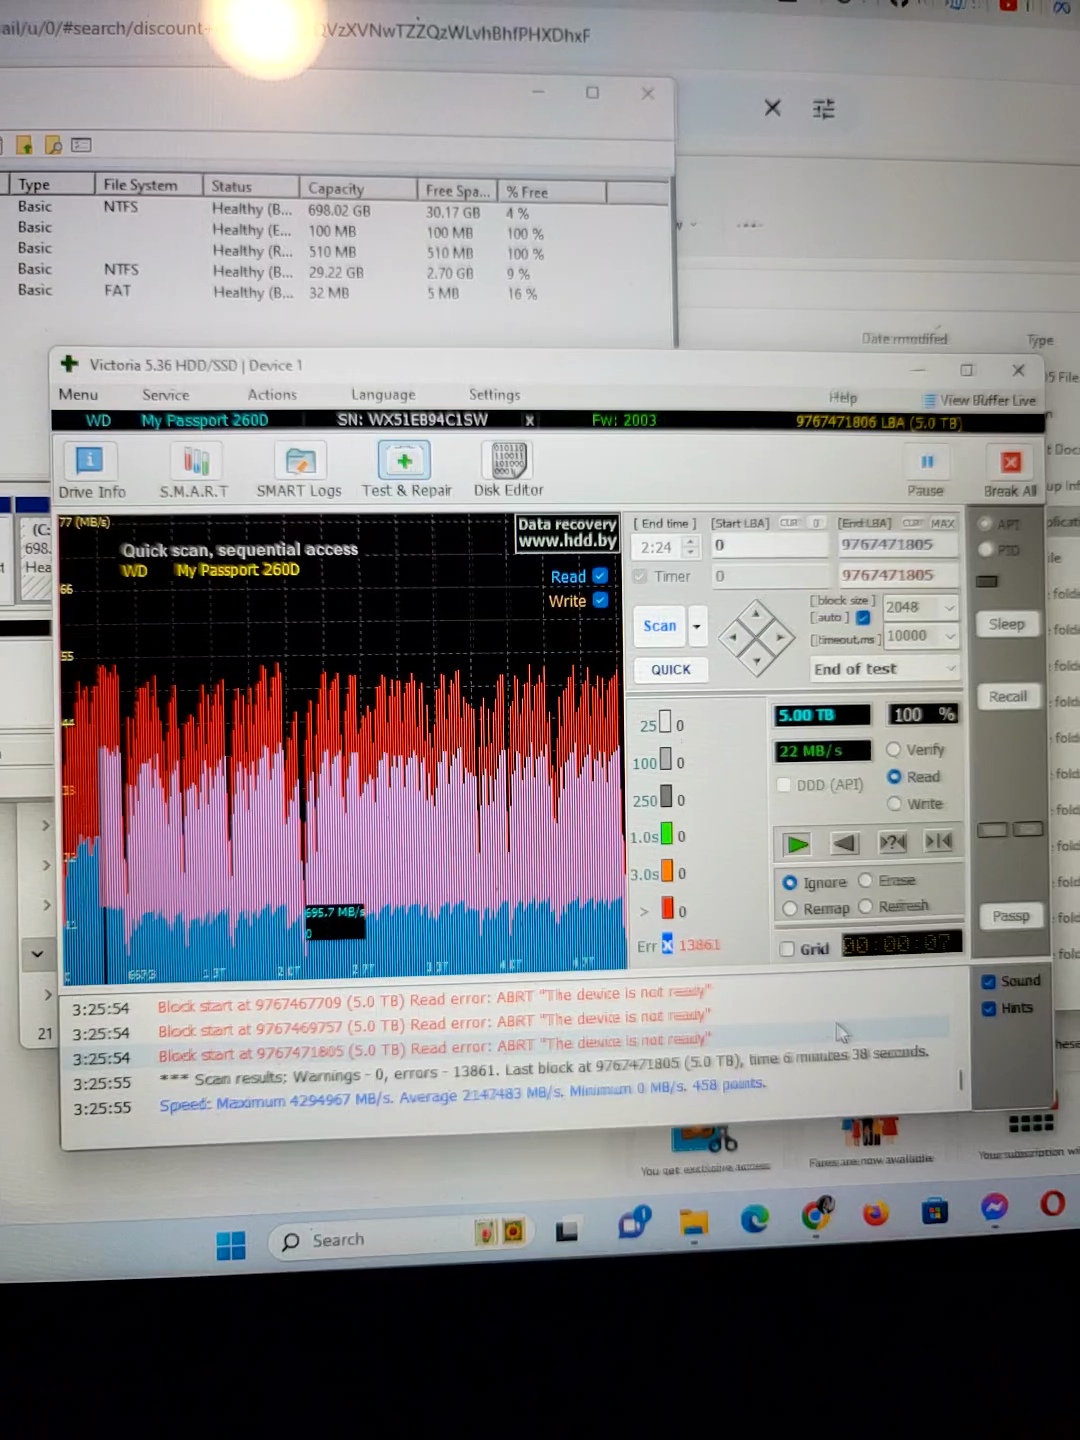Click the Recall button

click(1007, 697)
